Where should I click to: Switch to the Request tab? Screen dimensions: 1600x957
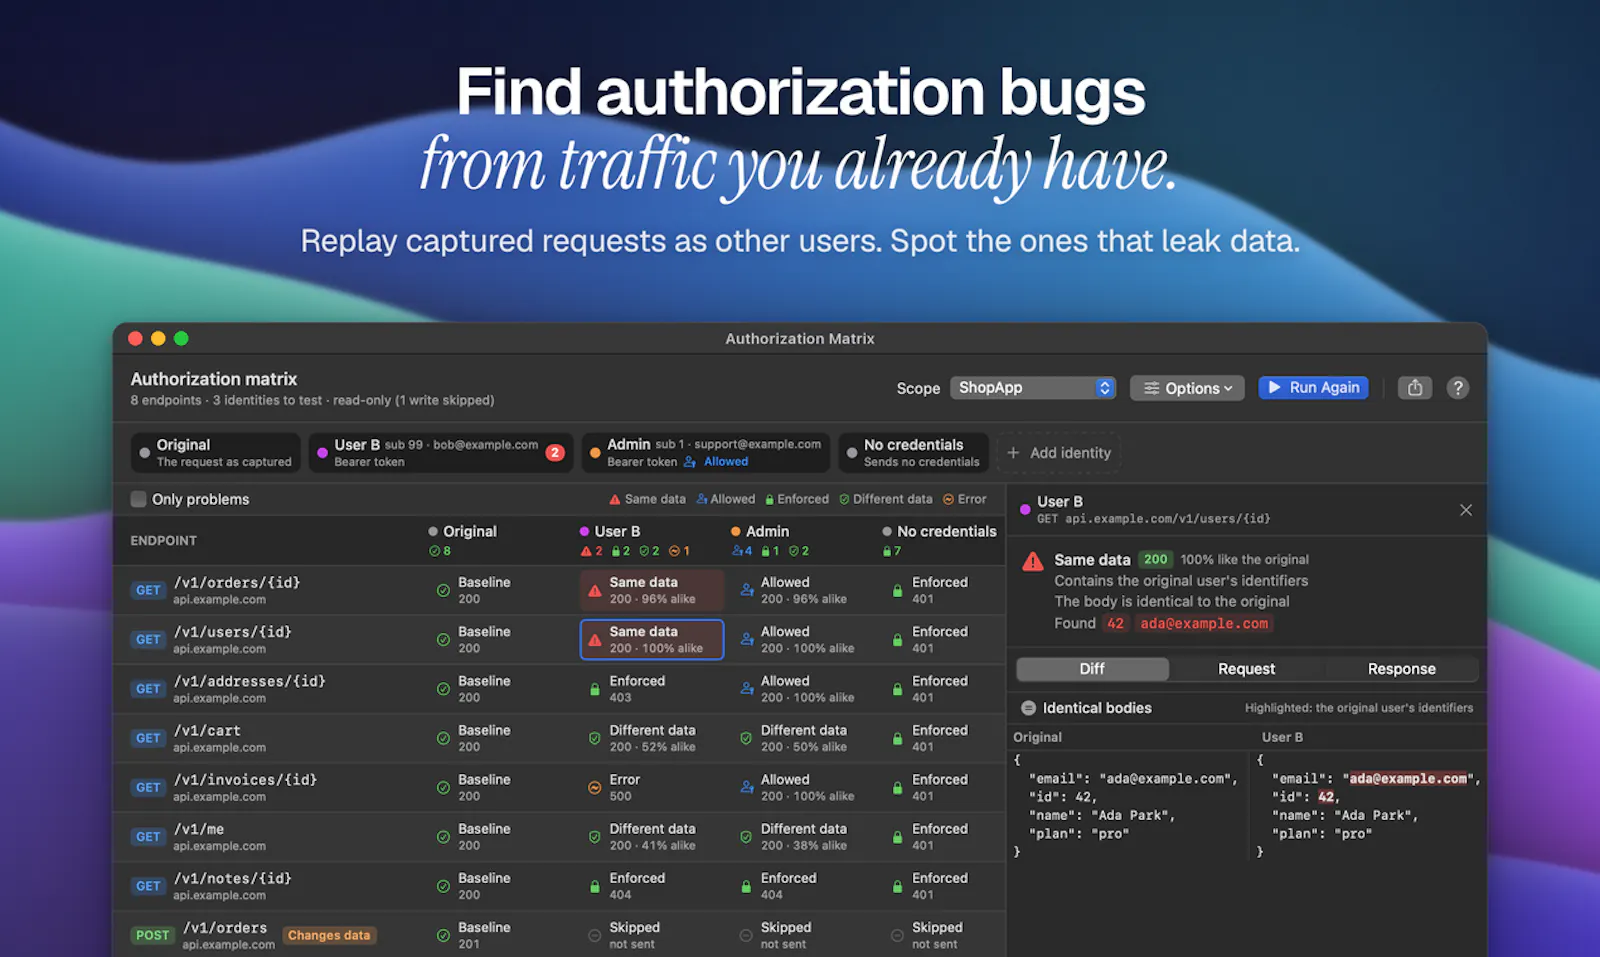(1246, 669)
